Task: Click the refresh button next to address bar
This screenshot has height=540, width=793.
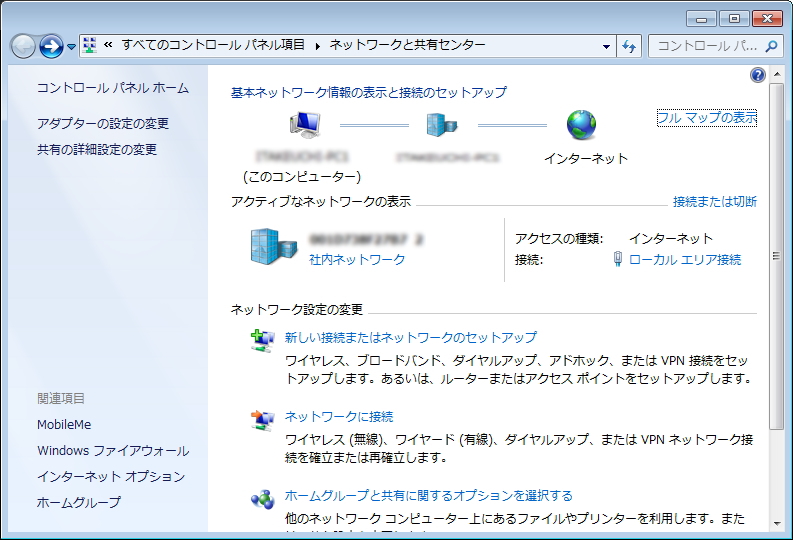Action: (x=629, y=47)
